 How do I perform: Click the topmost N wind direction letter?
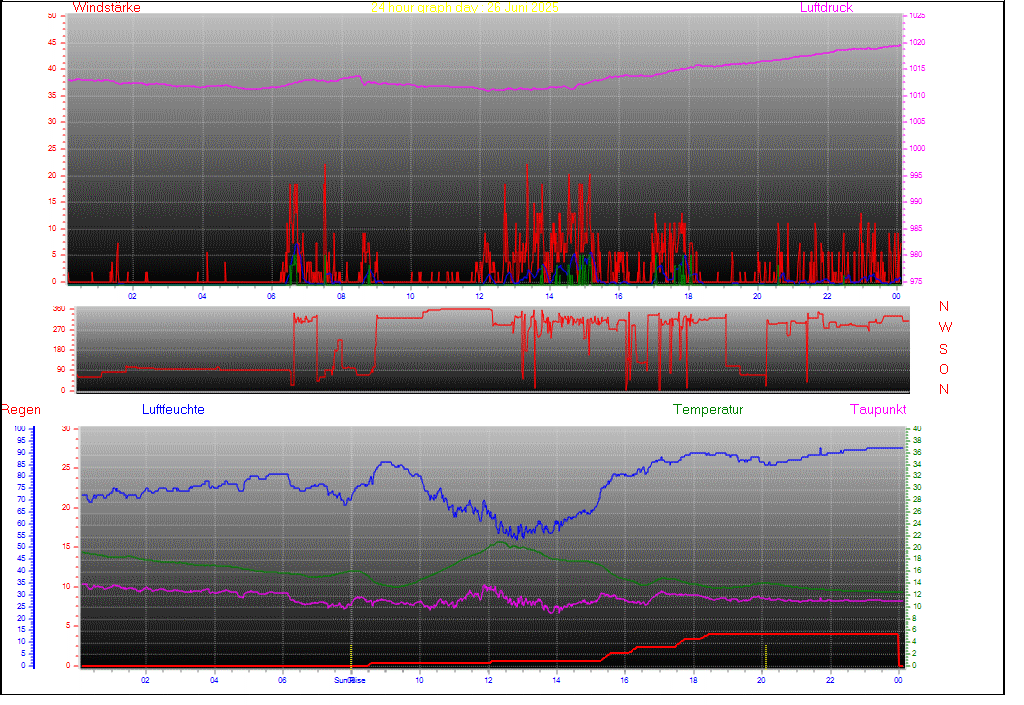click(944, 307)
